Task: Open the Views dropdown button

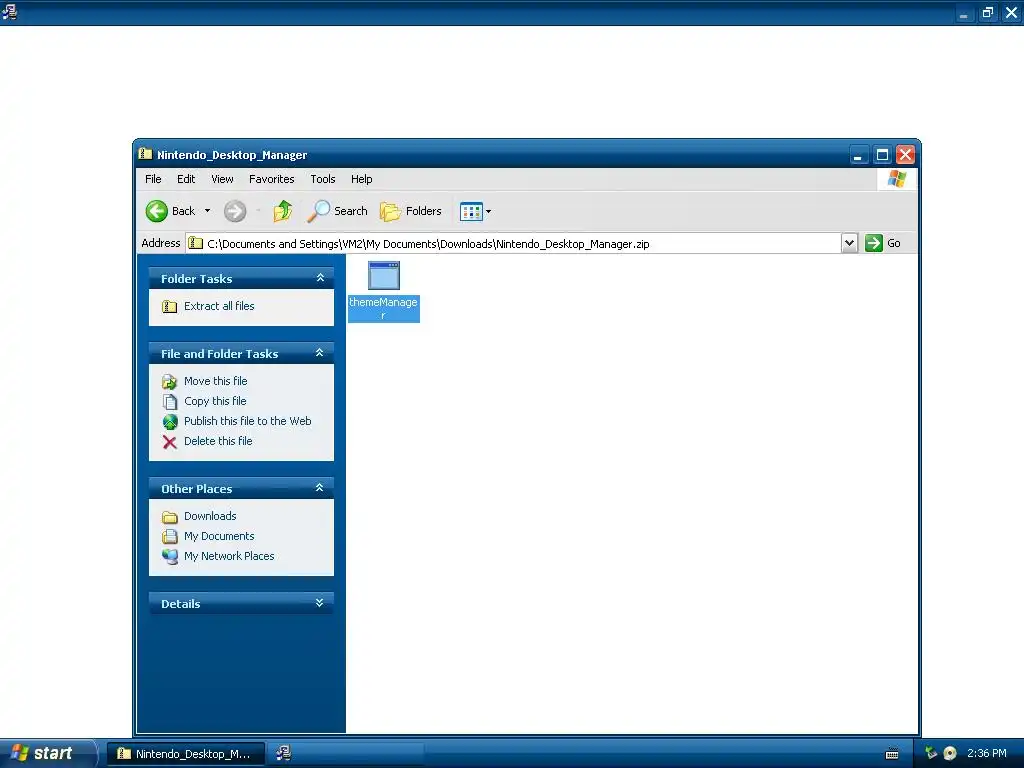Action: [x=475, y=211]
